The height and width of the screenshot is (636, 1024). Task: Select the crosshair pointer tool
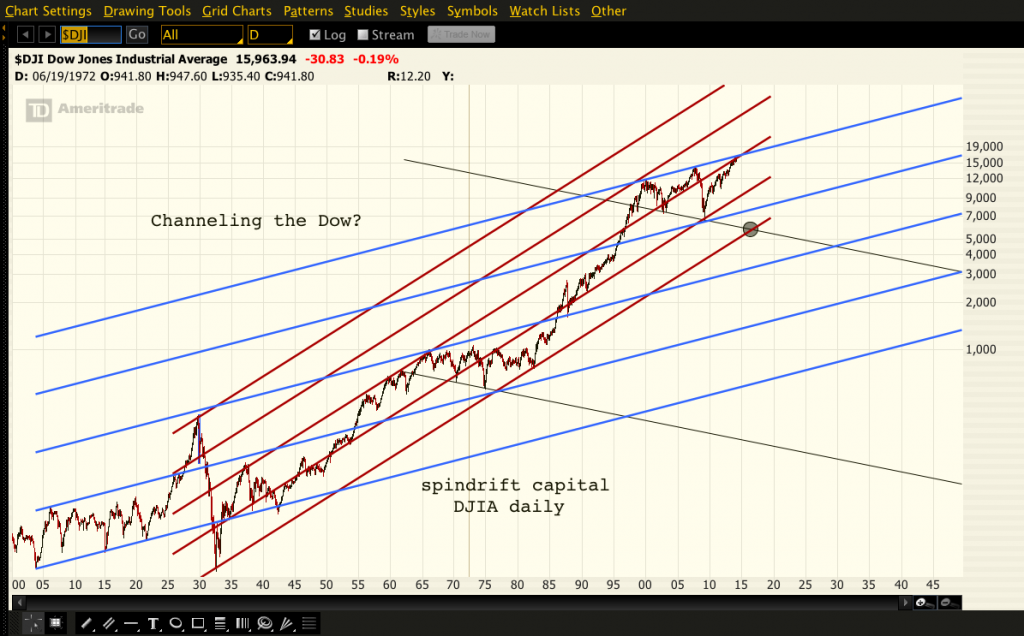coord(35,624)
